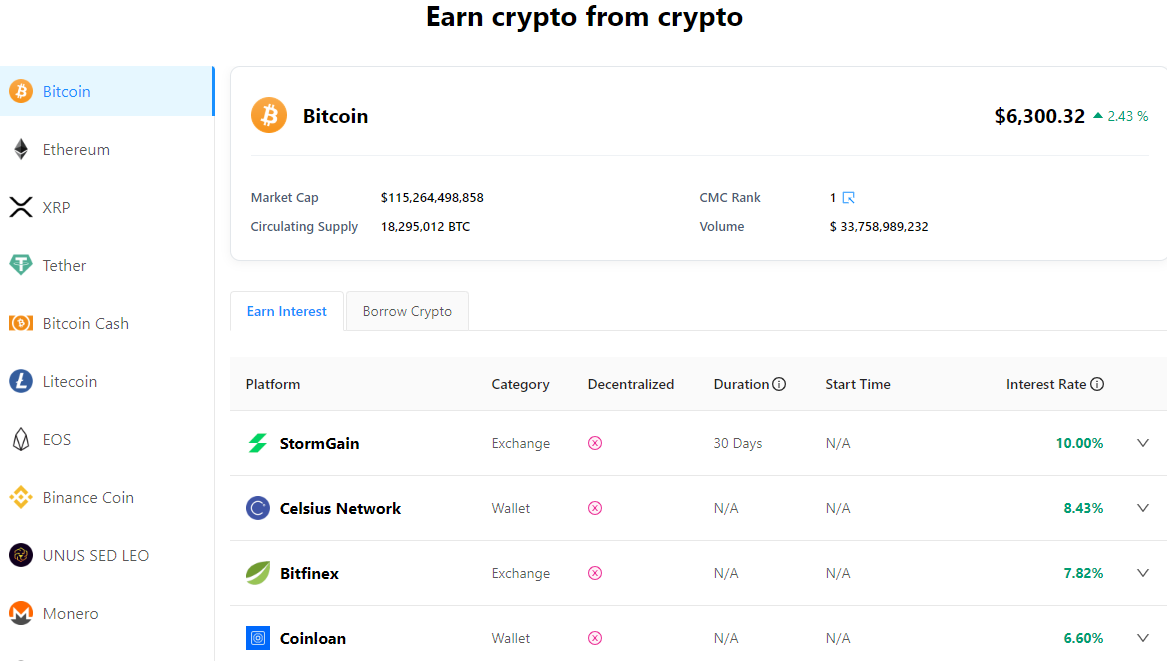Viewport: 1167px width, 661px height.
Task: Click the Monero icon in the sidebar
Action: [21, 613]
